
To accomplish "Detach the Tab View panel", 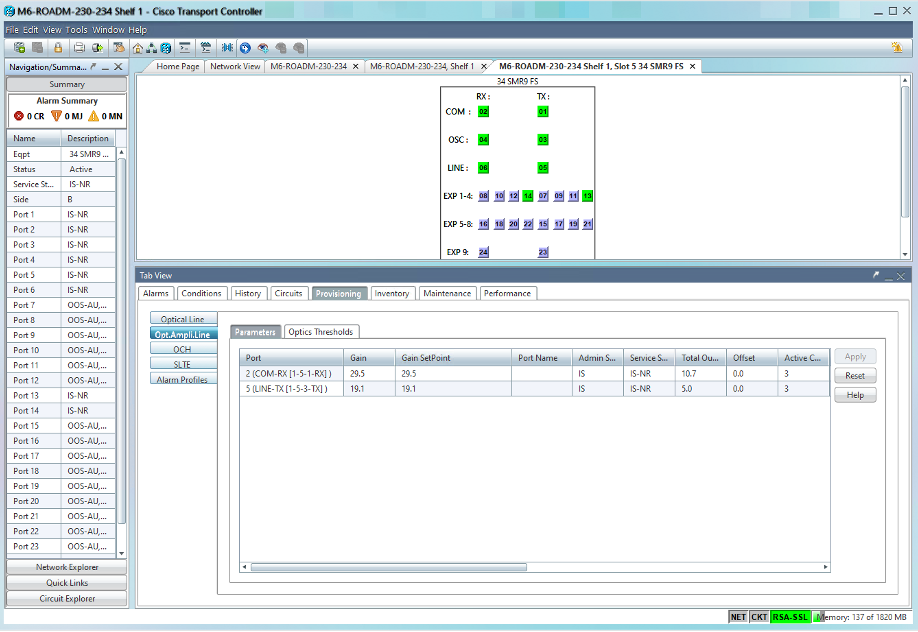I will 876,275.
